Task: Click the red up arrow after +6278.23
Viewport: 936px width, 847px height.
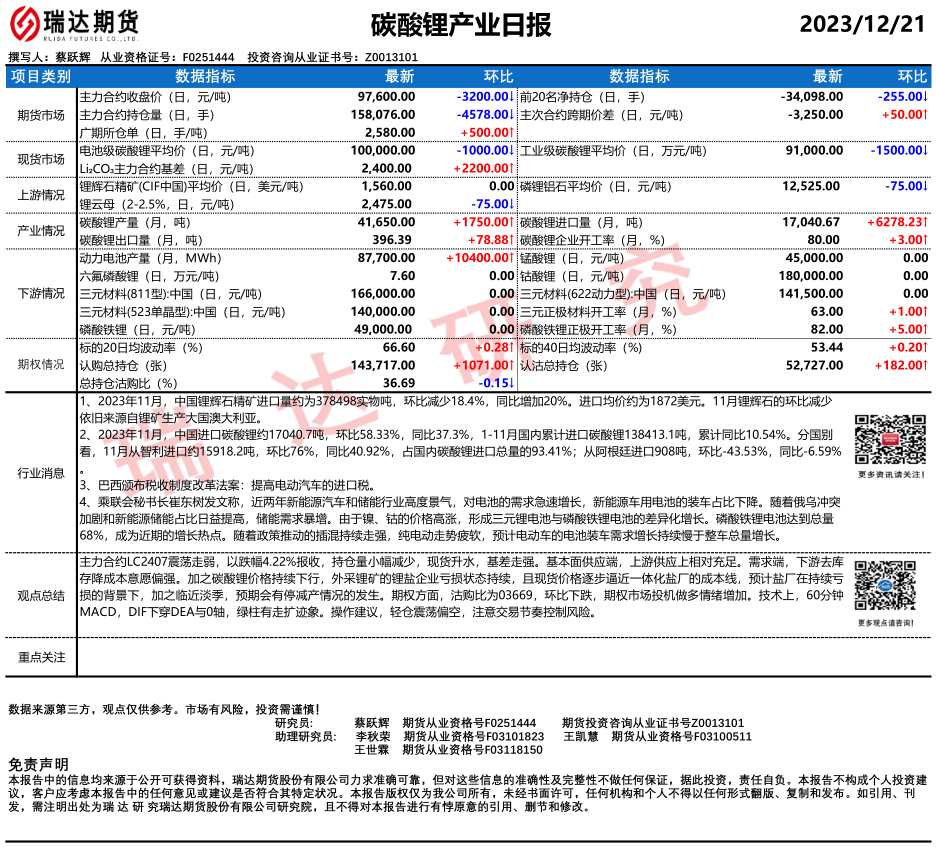Action: (926, 221)
